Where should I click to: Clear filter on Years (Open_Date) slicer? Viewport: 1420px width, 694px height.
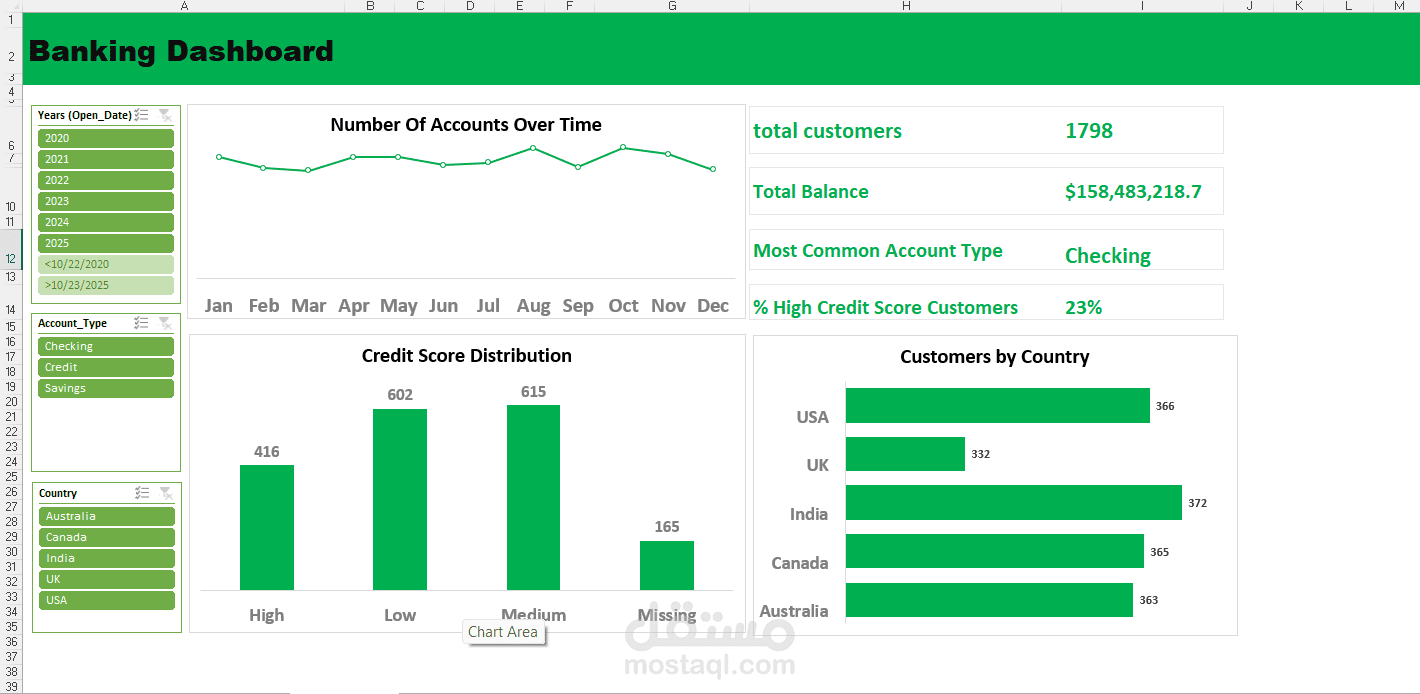coord(165,115)
